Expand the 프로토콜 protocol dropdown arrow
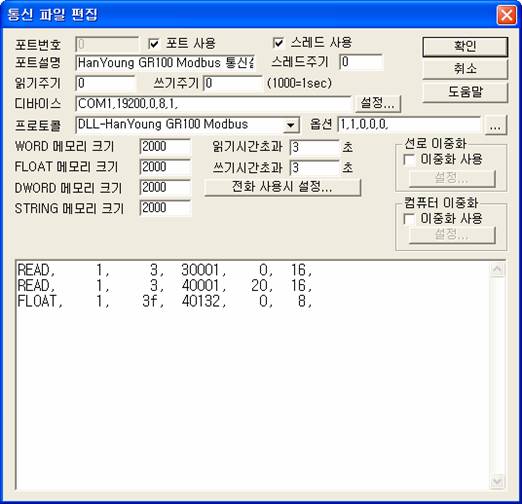 point(291,125)
